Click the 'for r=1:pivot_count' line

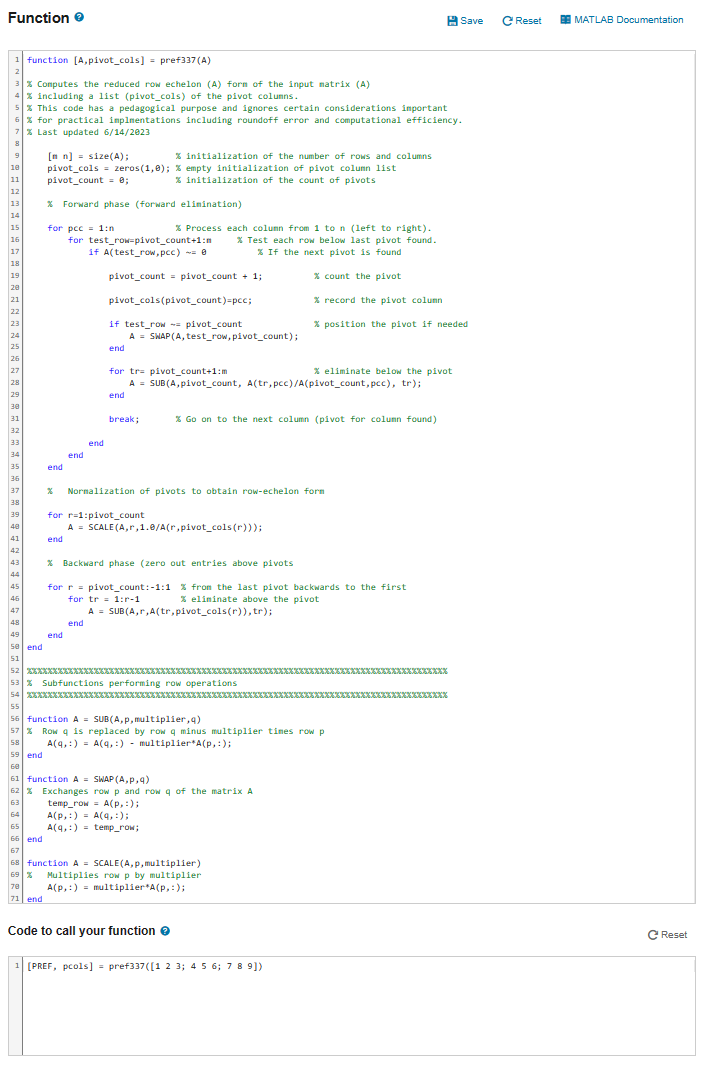[x=96, y=515]
